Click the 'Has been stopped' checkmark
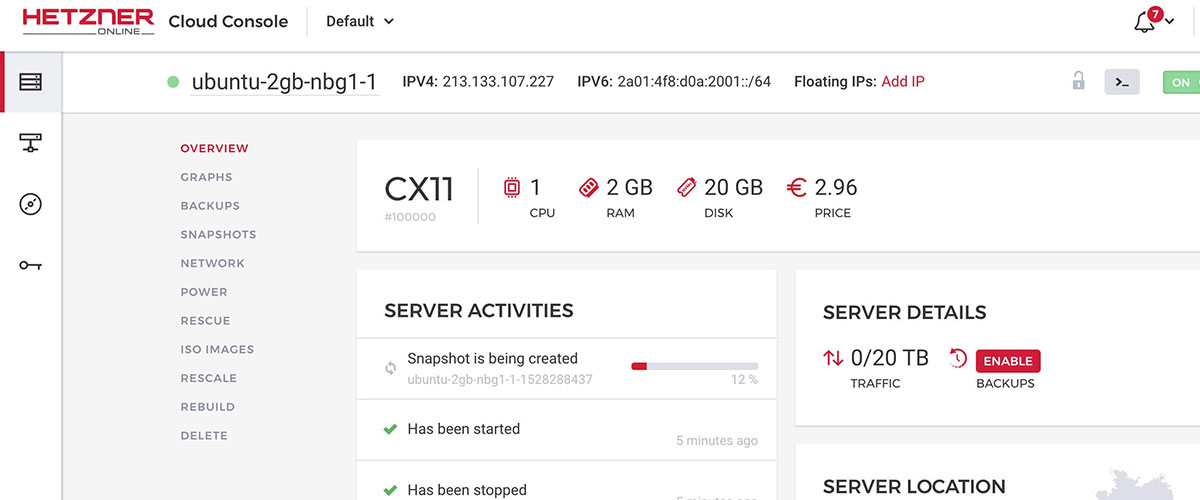 pos(391,490)
